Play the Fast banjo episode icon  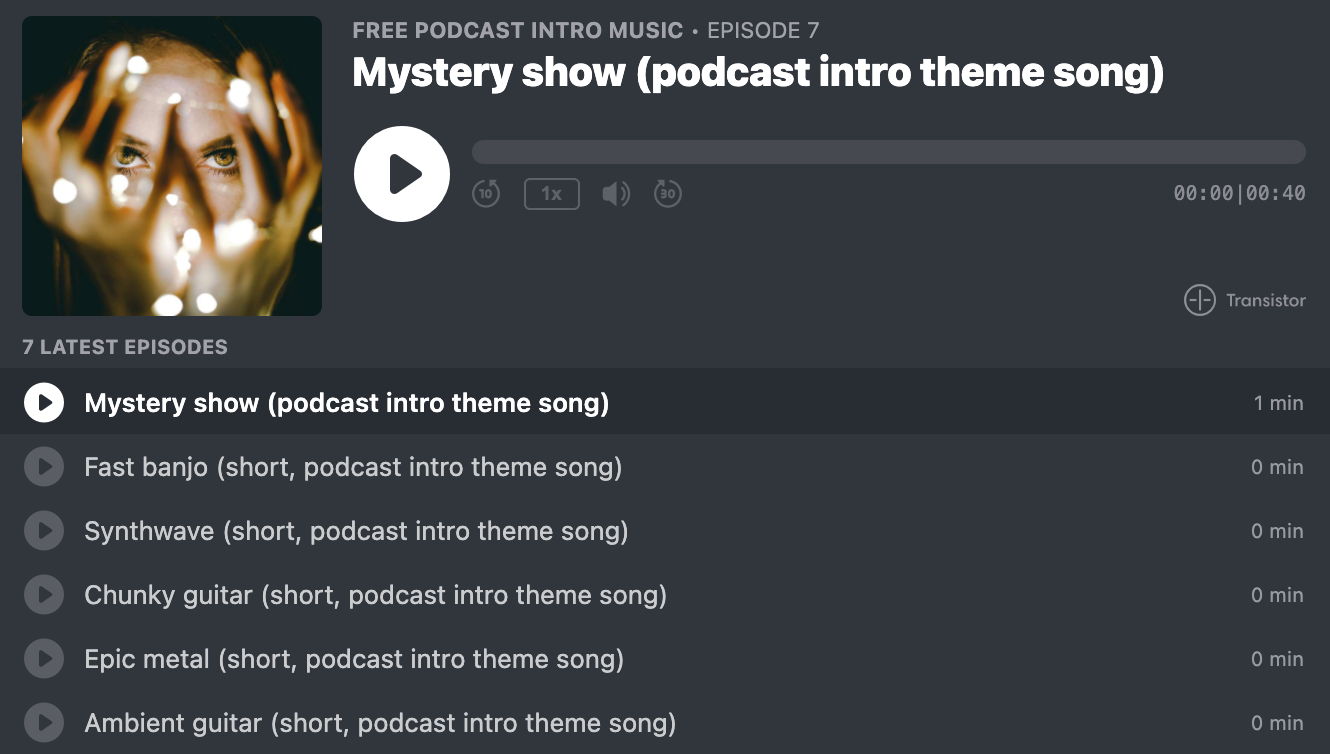click(x=44, y=467)
